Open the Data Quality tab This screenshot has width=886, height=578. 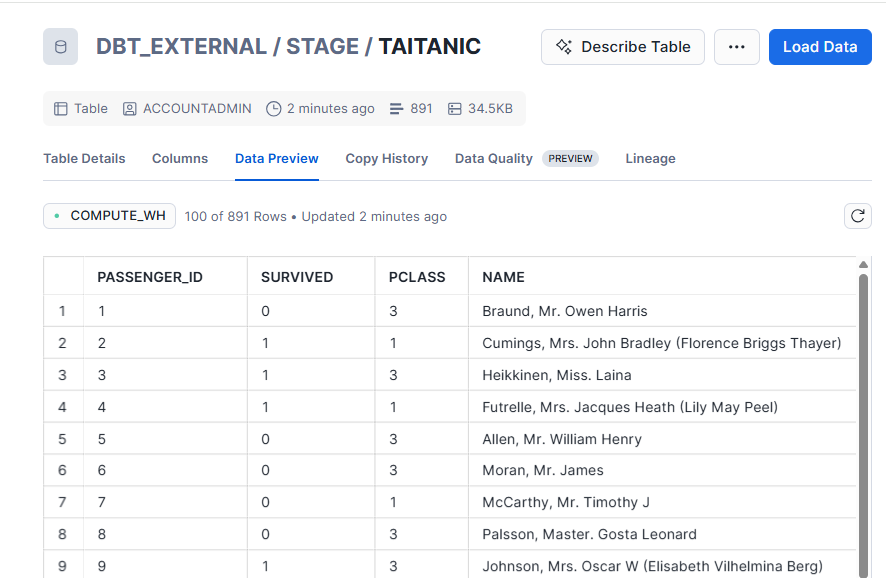coord(494,158)
